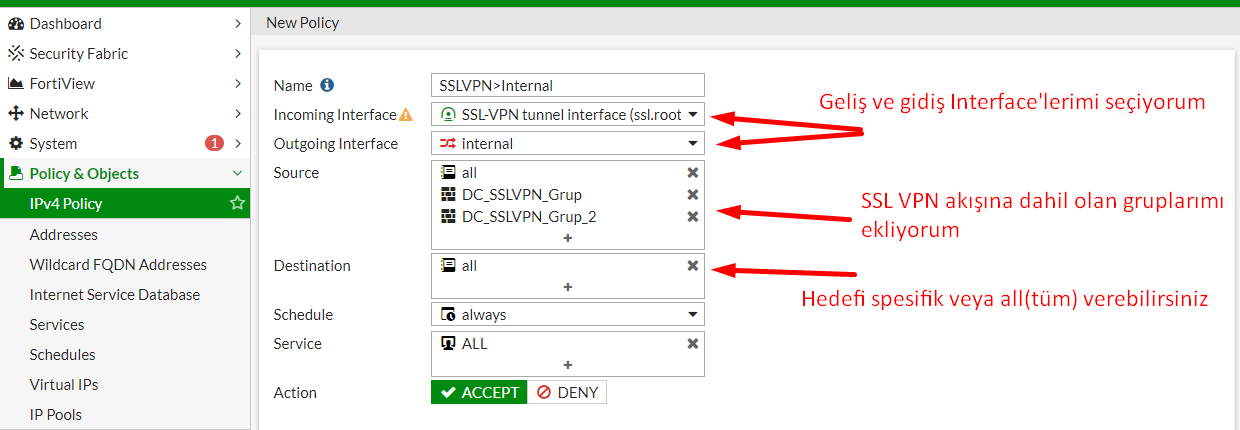Viewport: 1240px width, 430px height.
Task: Open the Addresses menu item
Action: click(x=64, y=235)
